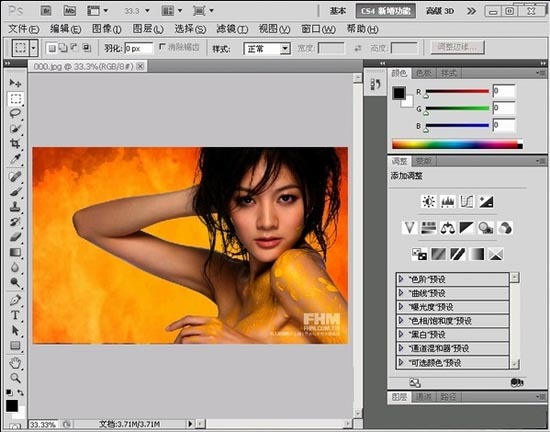This screenshot has width=550, height=432.
Task: Select the Clone Stamp tool
Action: tap(15, 207)
